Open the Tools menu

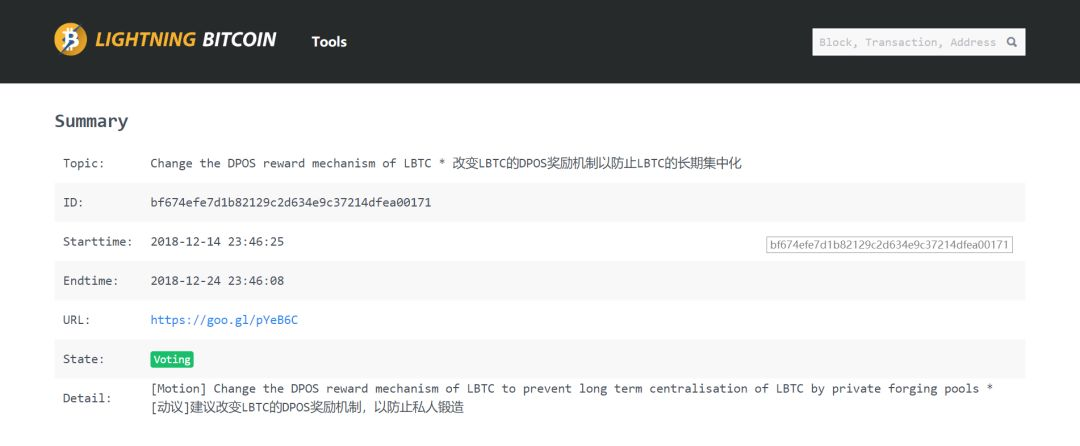pos(329,42)
